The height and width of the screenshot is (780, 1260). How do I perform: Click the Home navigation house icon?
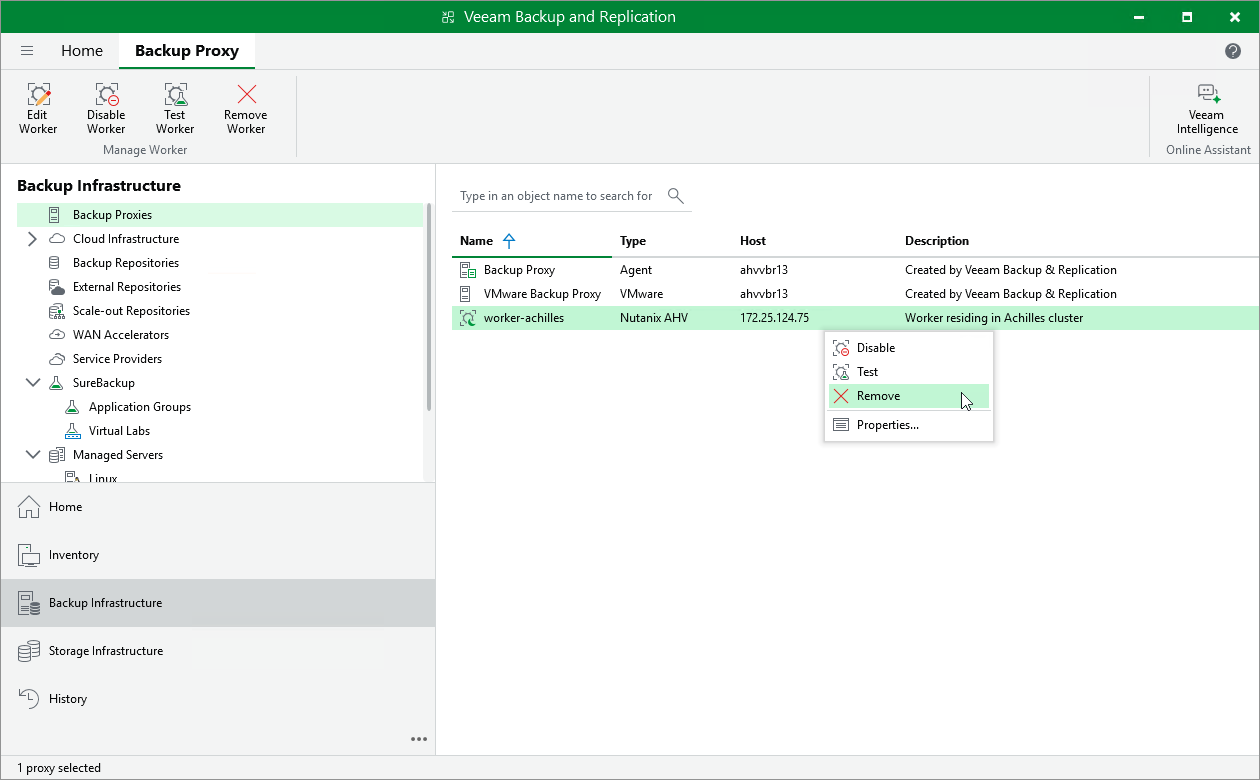tap(30, 507)
